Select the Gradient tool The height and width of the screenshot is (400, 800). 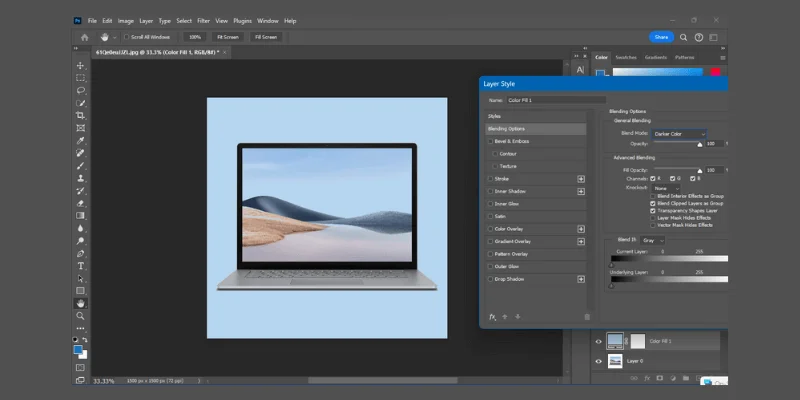(81, 216)
